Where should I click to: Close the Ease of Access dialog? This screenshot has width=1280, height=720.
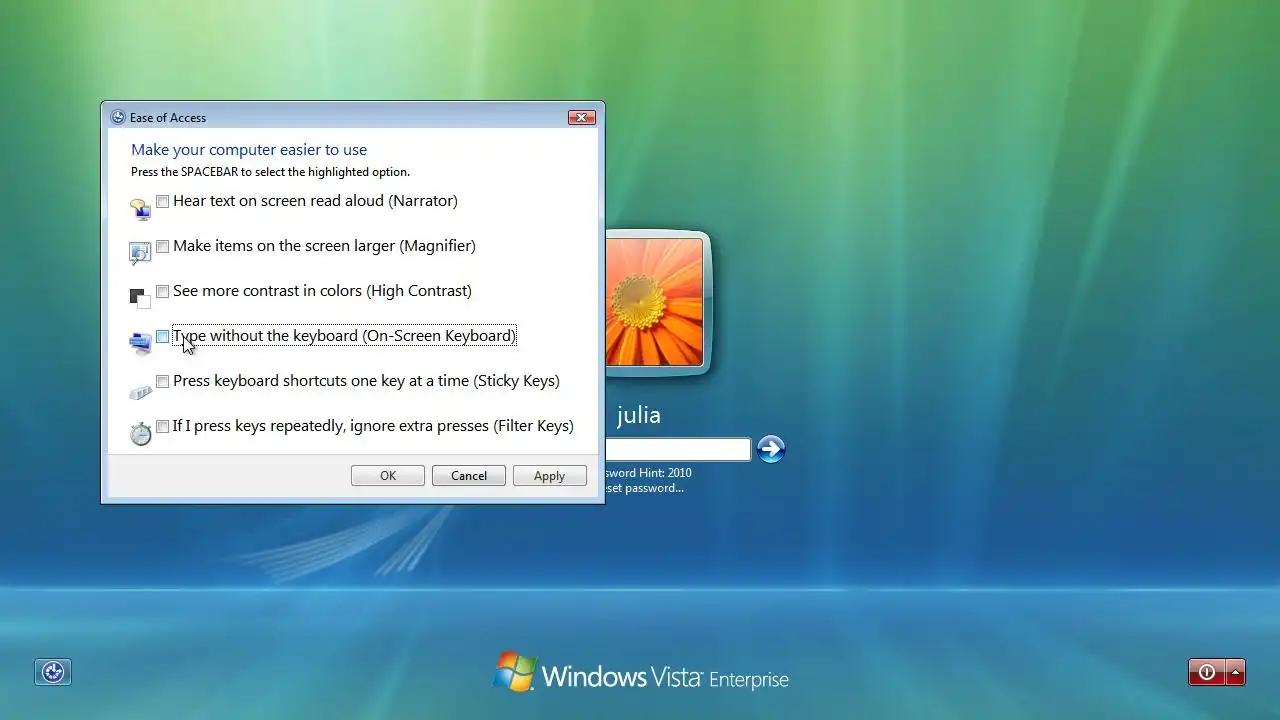click(x=582, y=117)
